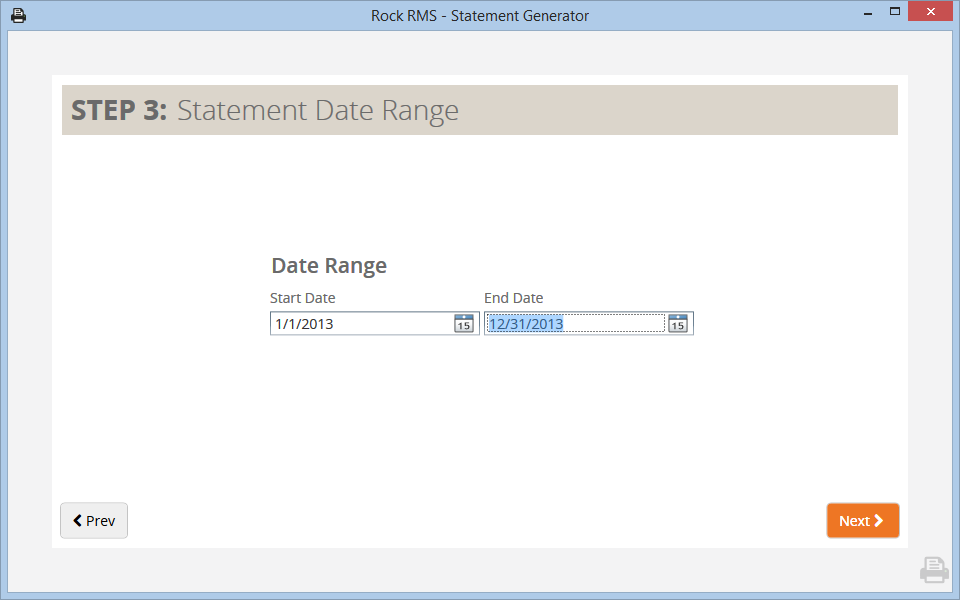Click the "Statement Date Range" title text
The height and width of the screenshot is (600, 960).
318,110
